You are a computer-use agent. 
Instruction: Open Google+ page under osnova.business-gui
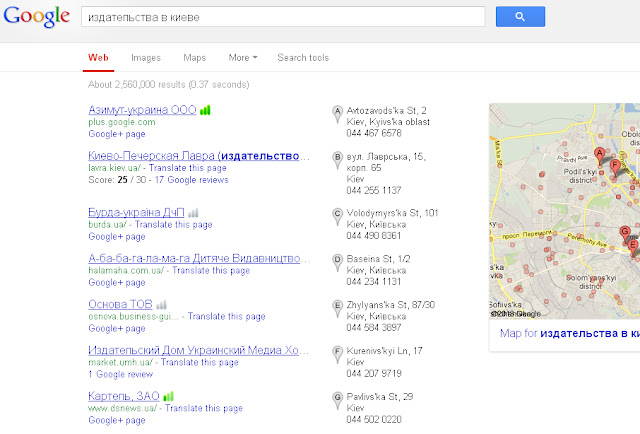(x=117, y=329)
